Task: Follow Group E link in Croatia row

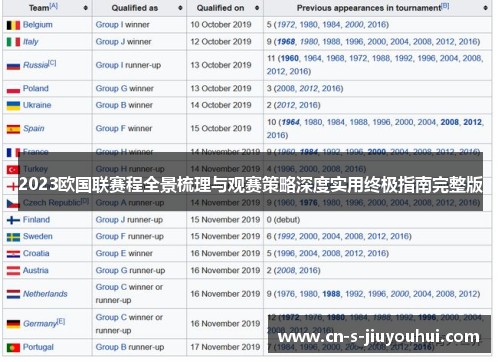Action: (111, 253)
